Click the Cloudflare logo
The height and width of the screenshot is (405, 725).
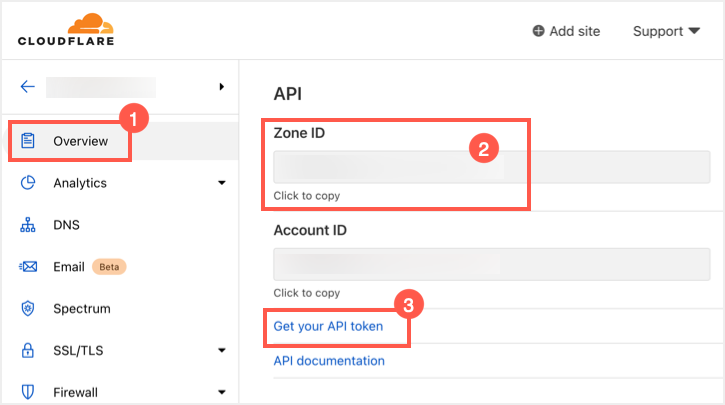[x=66, y=30]
